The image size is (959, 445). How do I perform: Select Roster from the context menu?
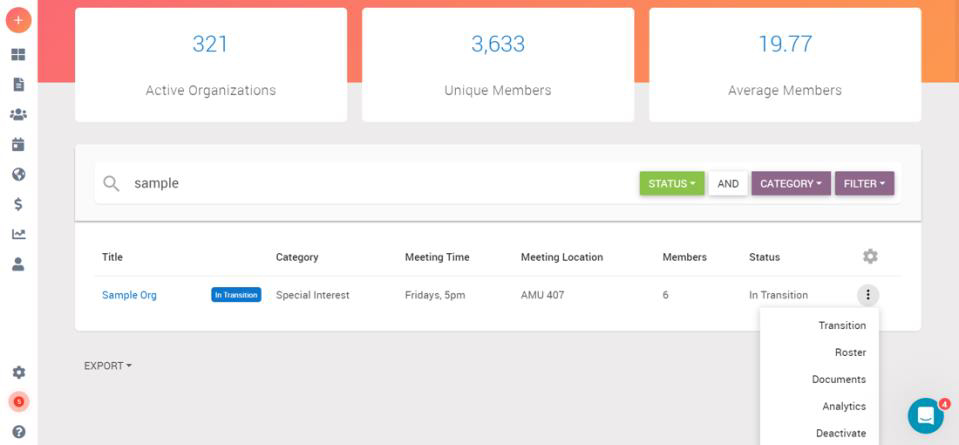(850, 352)
